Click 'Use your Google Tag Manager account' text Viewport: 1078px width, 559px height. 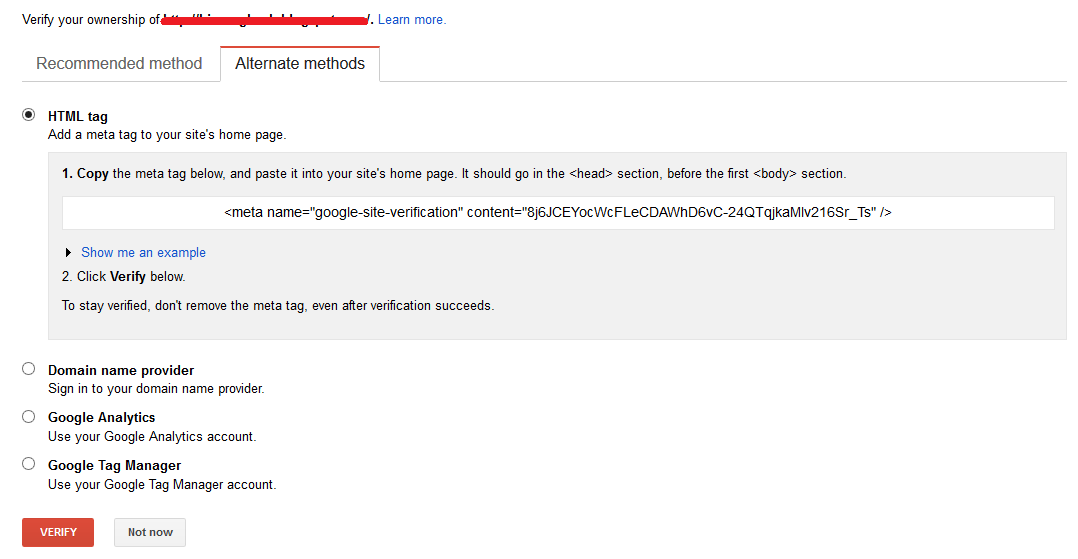162,485
